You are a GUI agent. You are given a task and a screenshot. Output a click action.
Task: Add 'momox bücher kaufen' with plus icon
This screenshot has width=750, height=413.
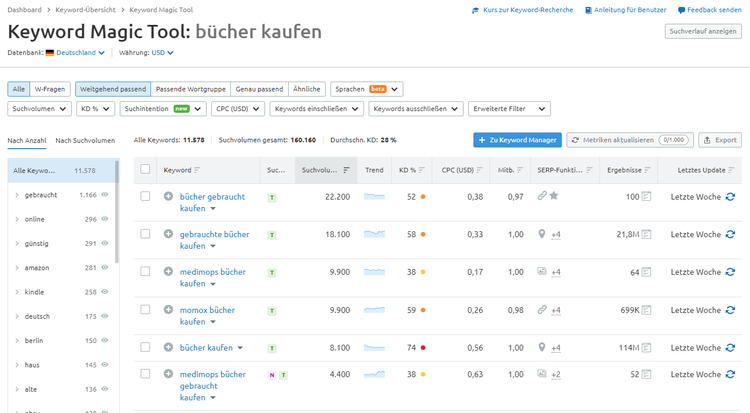[x=168, y=310]
